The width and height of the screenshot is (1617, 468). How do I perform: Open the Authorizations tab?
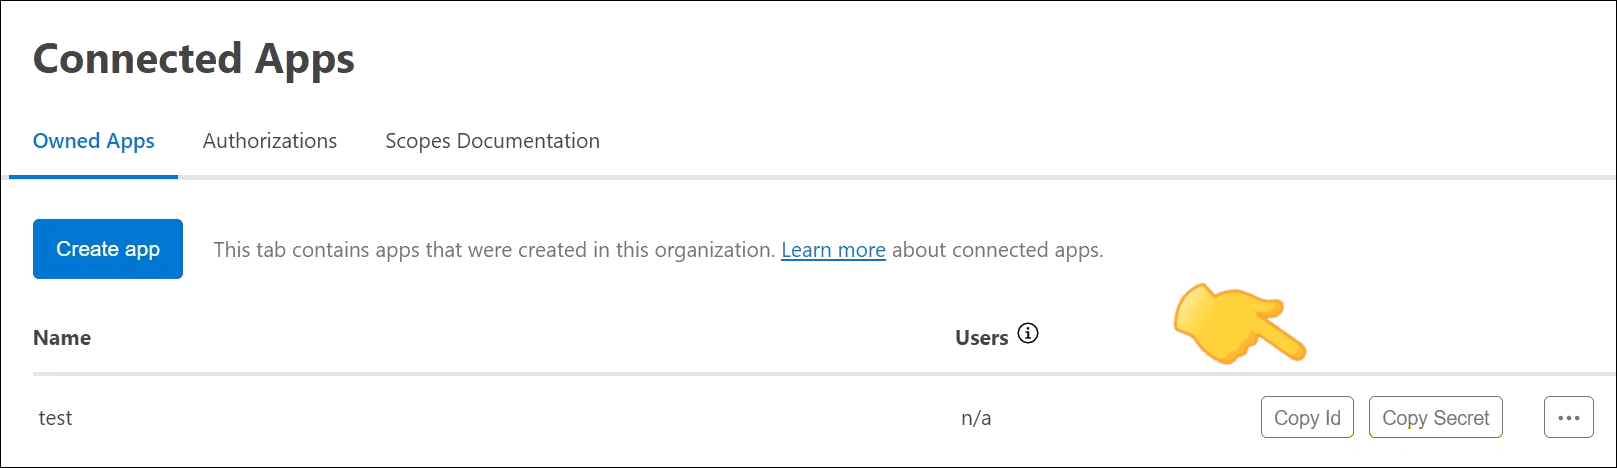[270, 141]
